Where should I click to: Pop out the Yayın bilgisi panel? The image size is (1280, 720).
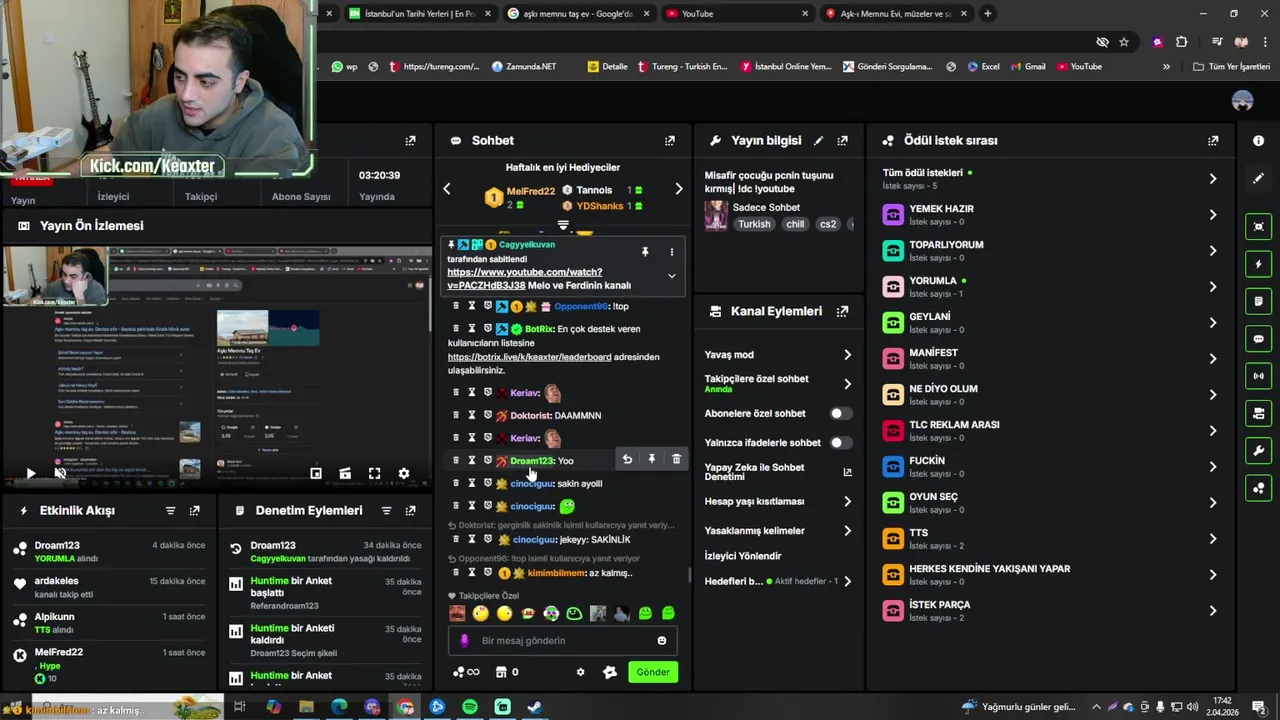tap(842, 141)
